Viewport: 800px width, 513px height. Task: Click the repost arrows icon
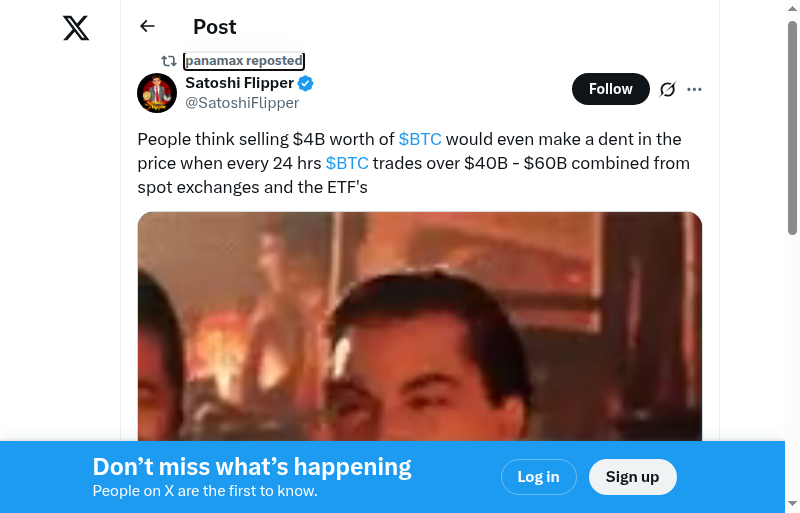(169, 61)
